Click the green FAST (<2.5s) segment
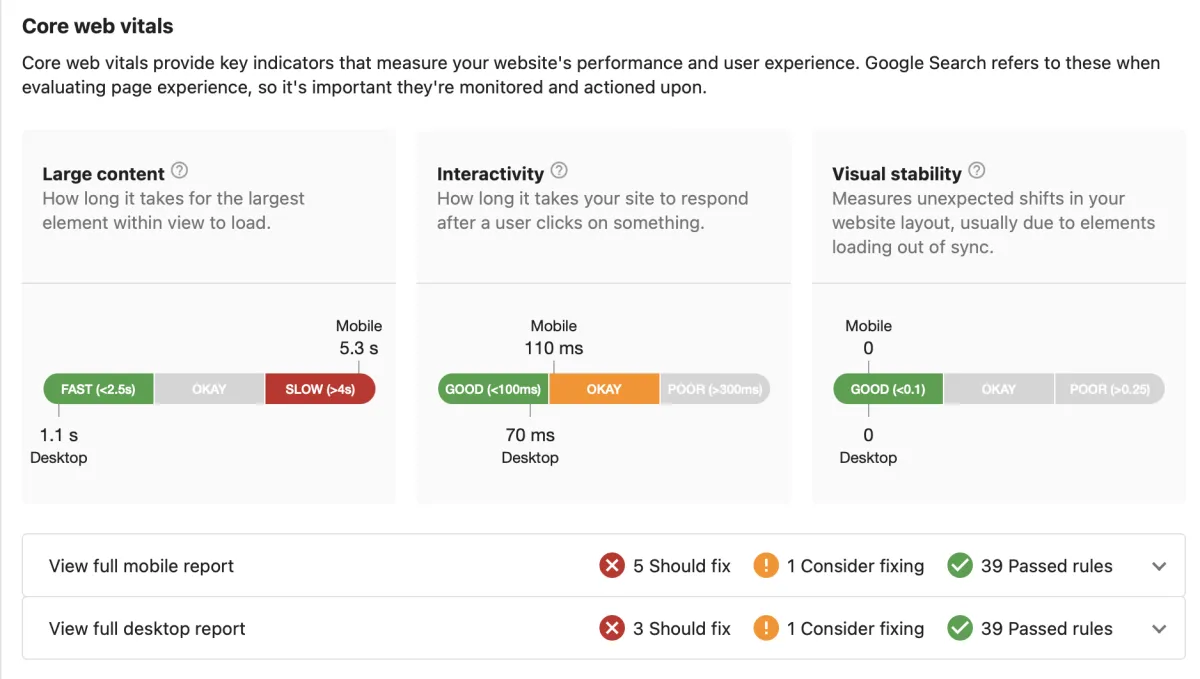The width and height of the screenshot is (1200, 679). pos(98,389)
